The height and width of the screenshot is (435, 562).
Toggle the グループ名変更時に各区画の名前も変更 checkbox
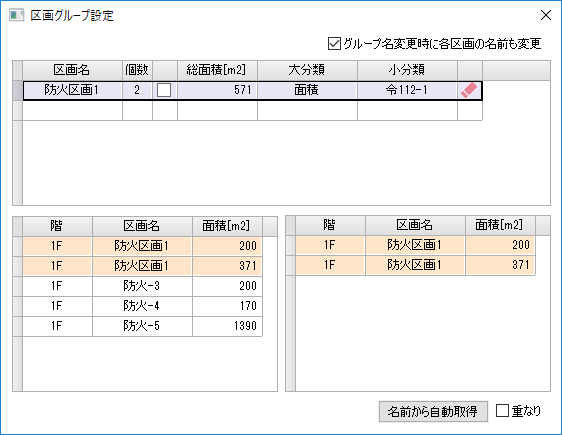click(x=334, y=44)
